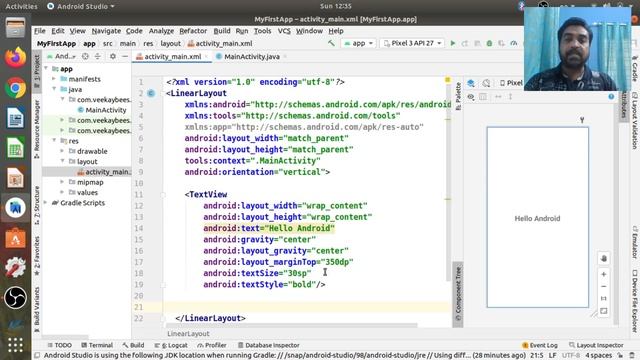Activate the pan hand tool in the preview
The image size is (640, 360).
coord(604,258)
